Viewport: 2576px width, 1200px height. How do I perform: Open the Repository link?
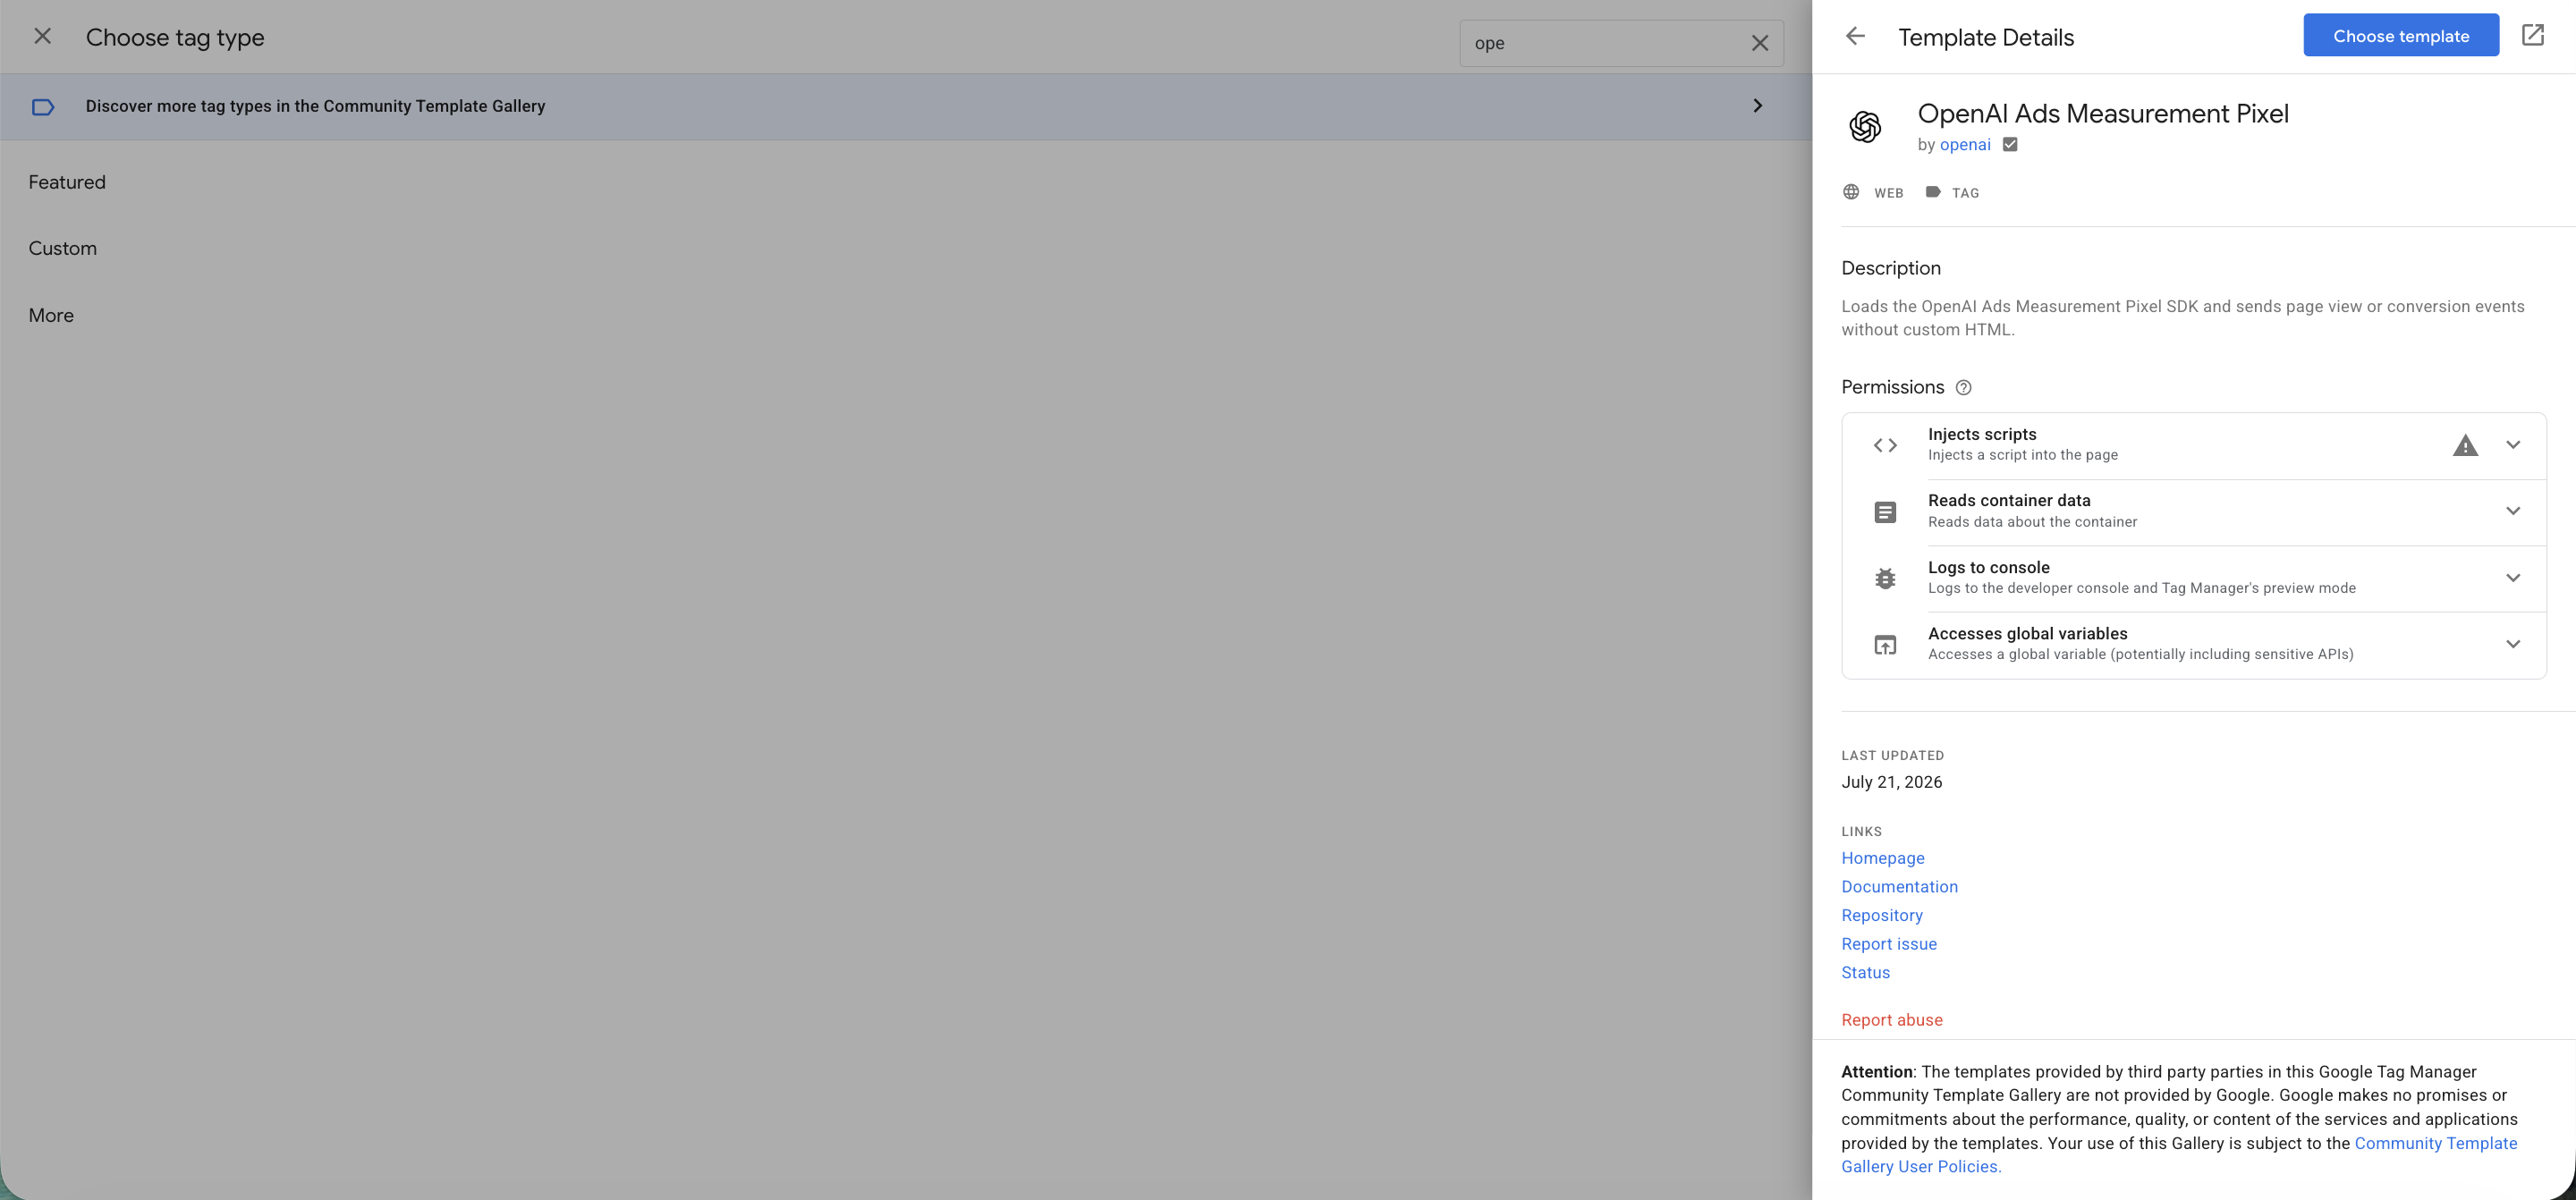[1882, 915]
